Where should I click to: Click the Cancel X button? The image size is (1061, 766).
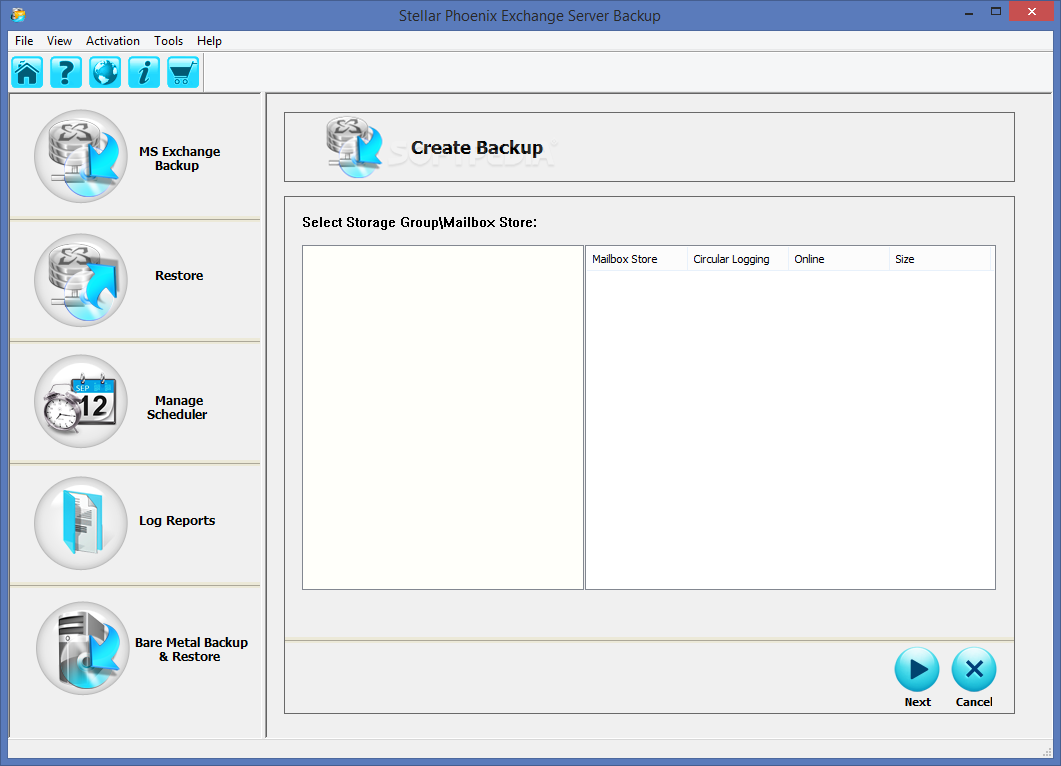tap(974, 669)
